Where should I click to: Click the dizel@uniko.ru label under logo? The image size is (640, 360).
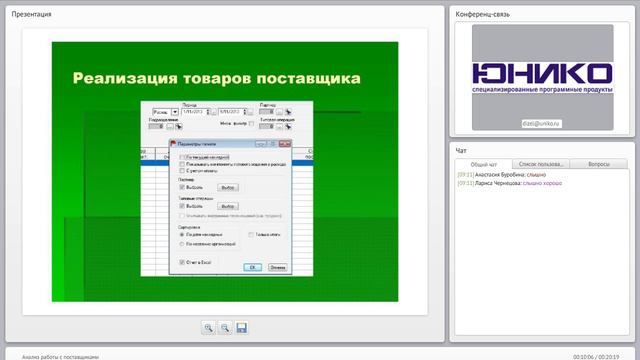click(541, 123)
